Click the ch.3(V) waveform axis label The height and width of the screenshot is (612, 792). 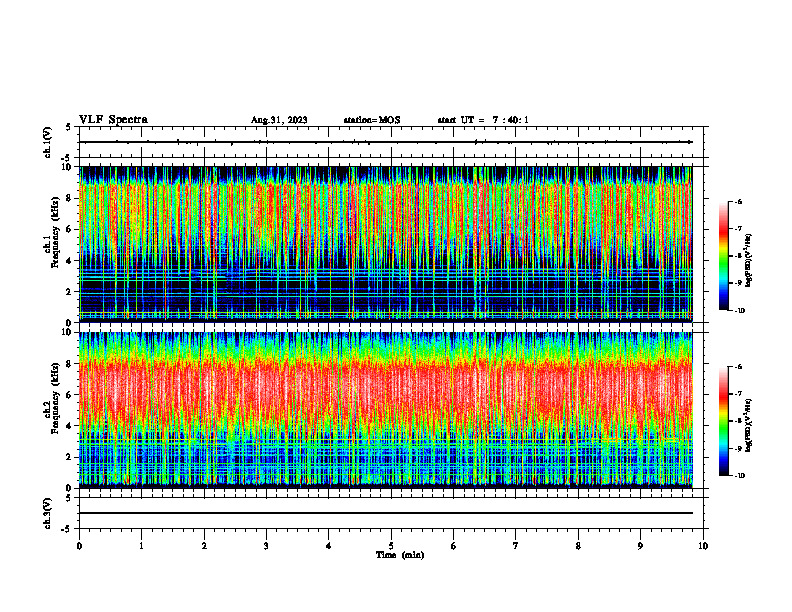(47, 513)
